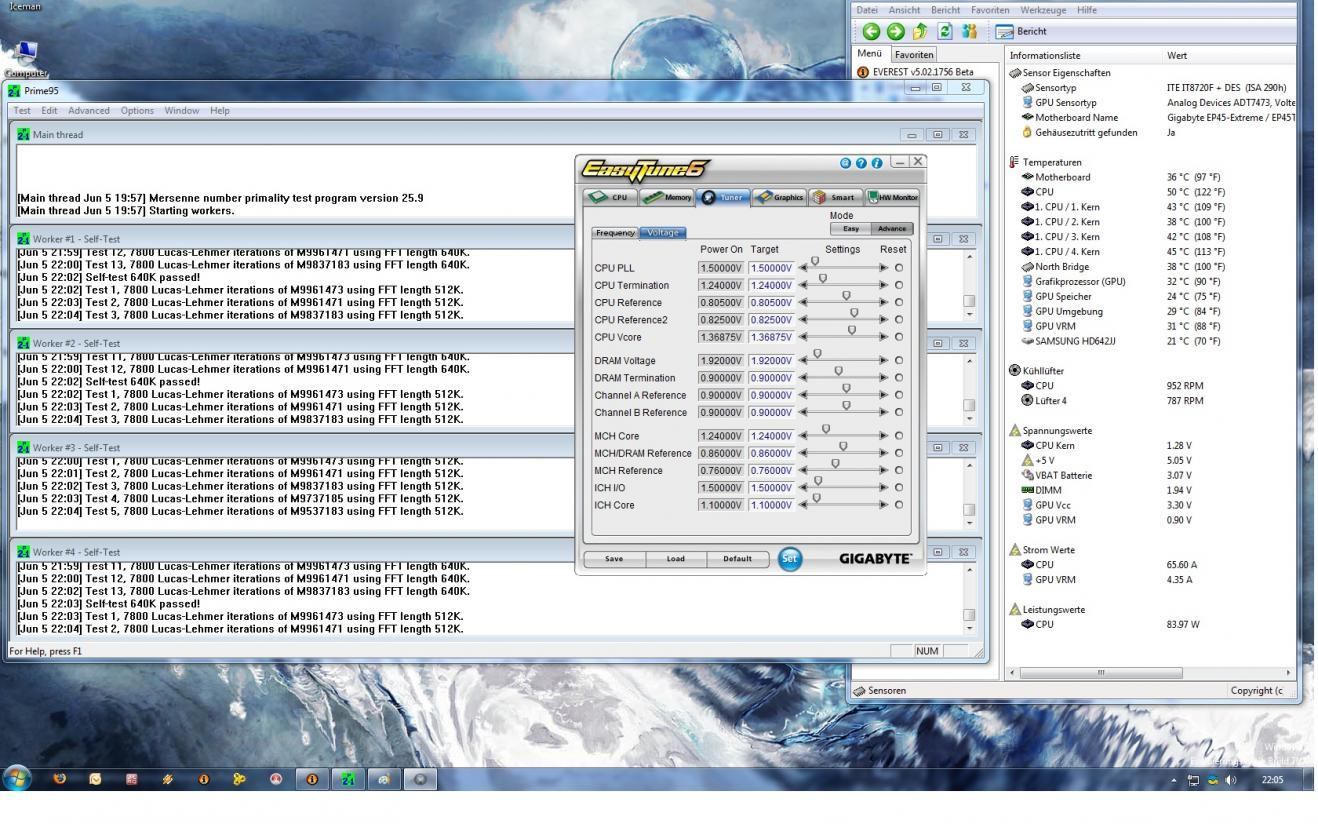The image size is (1318, 824).
Task: Switch to the Frequency sub-tab
Action: [616, 232]
